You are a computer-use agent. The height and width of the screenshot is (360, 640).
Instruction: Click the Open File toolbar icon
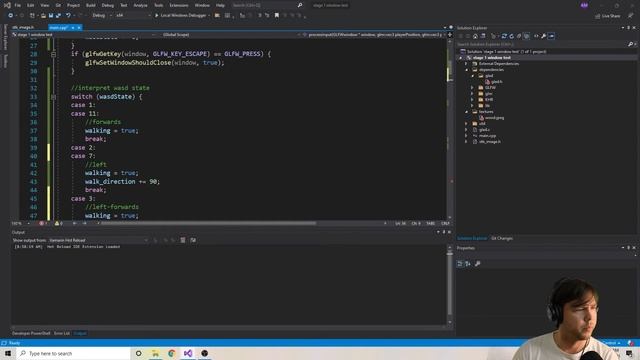coord(43,16)
